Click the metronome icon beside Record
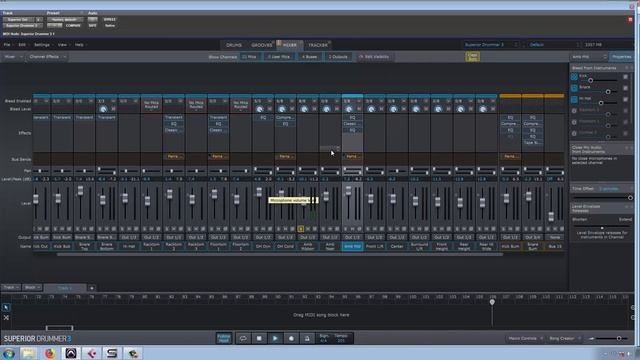 (307, 338)
